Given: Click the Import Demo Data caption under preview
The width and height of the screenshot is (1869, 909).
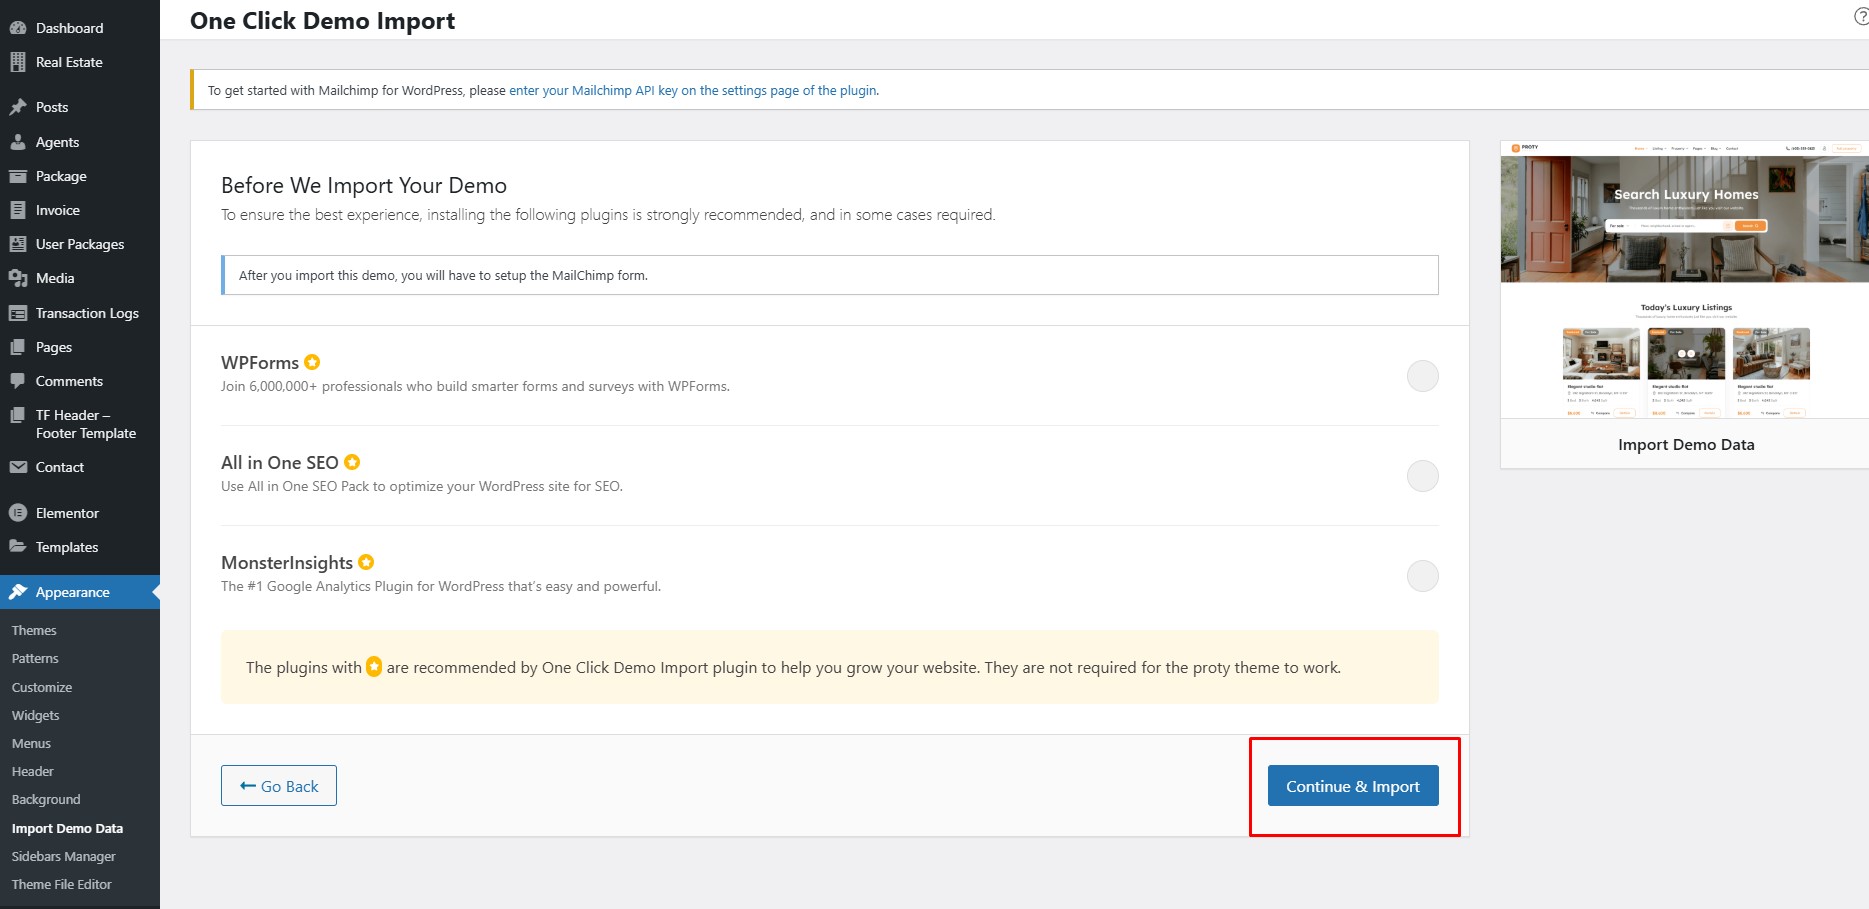Looking at the screenshot, I should coord(1686,444).
